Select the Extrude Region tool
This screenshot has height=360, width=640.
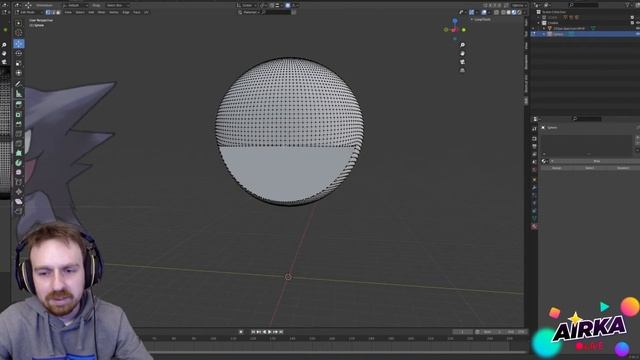(x=18, y=105)
